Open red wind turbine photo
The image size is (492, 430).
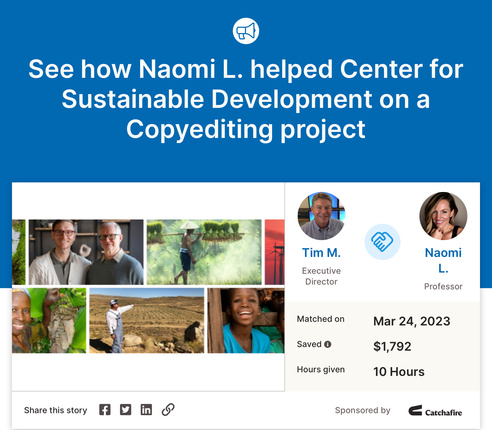(x=275, y=252)
